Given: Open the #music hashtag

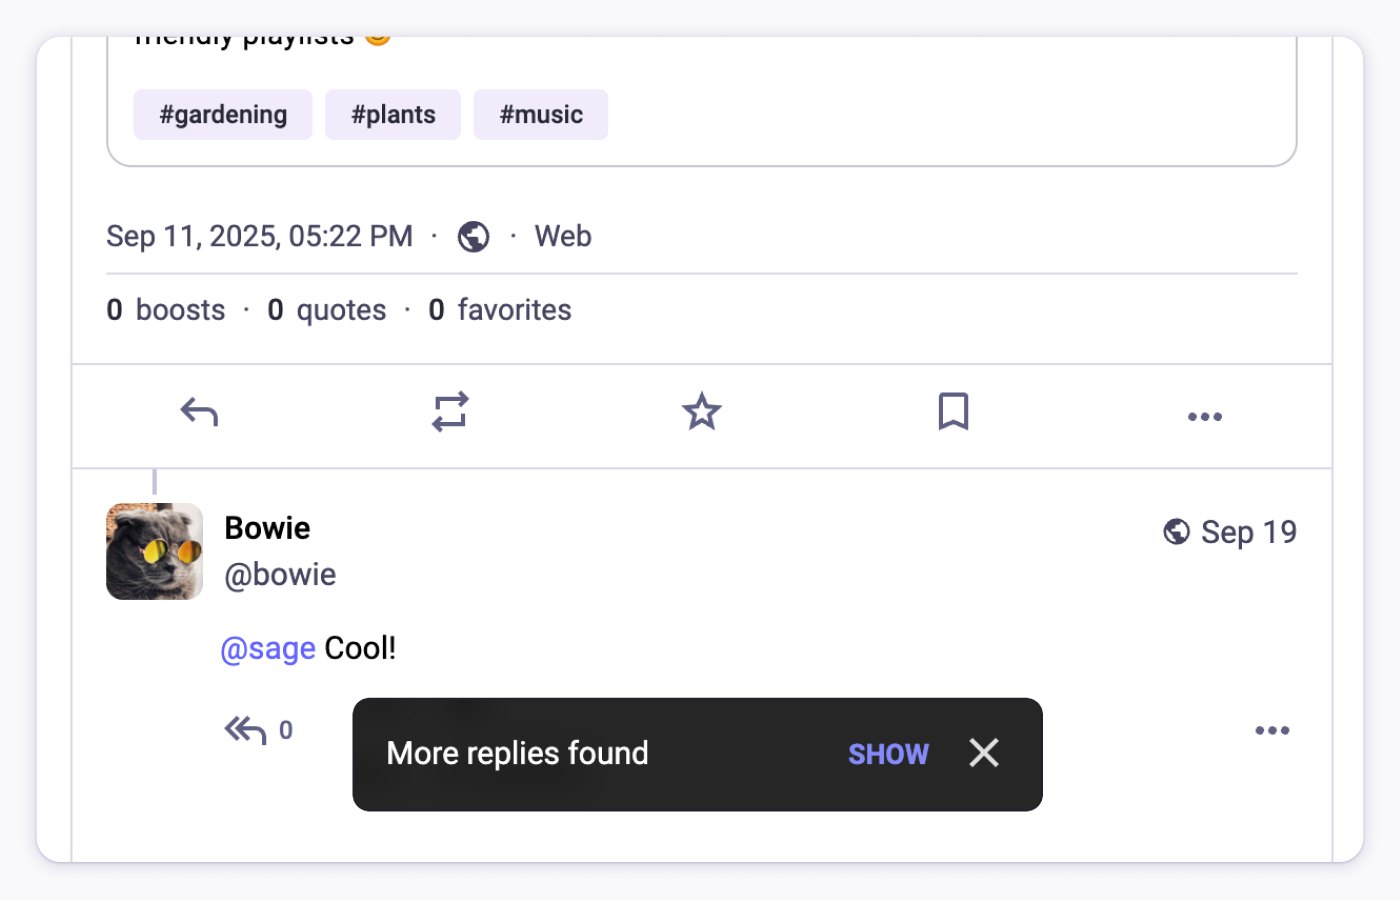Looking at the screenshot, I should (x=540, y=114).
